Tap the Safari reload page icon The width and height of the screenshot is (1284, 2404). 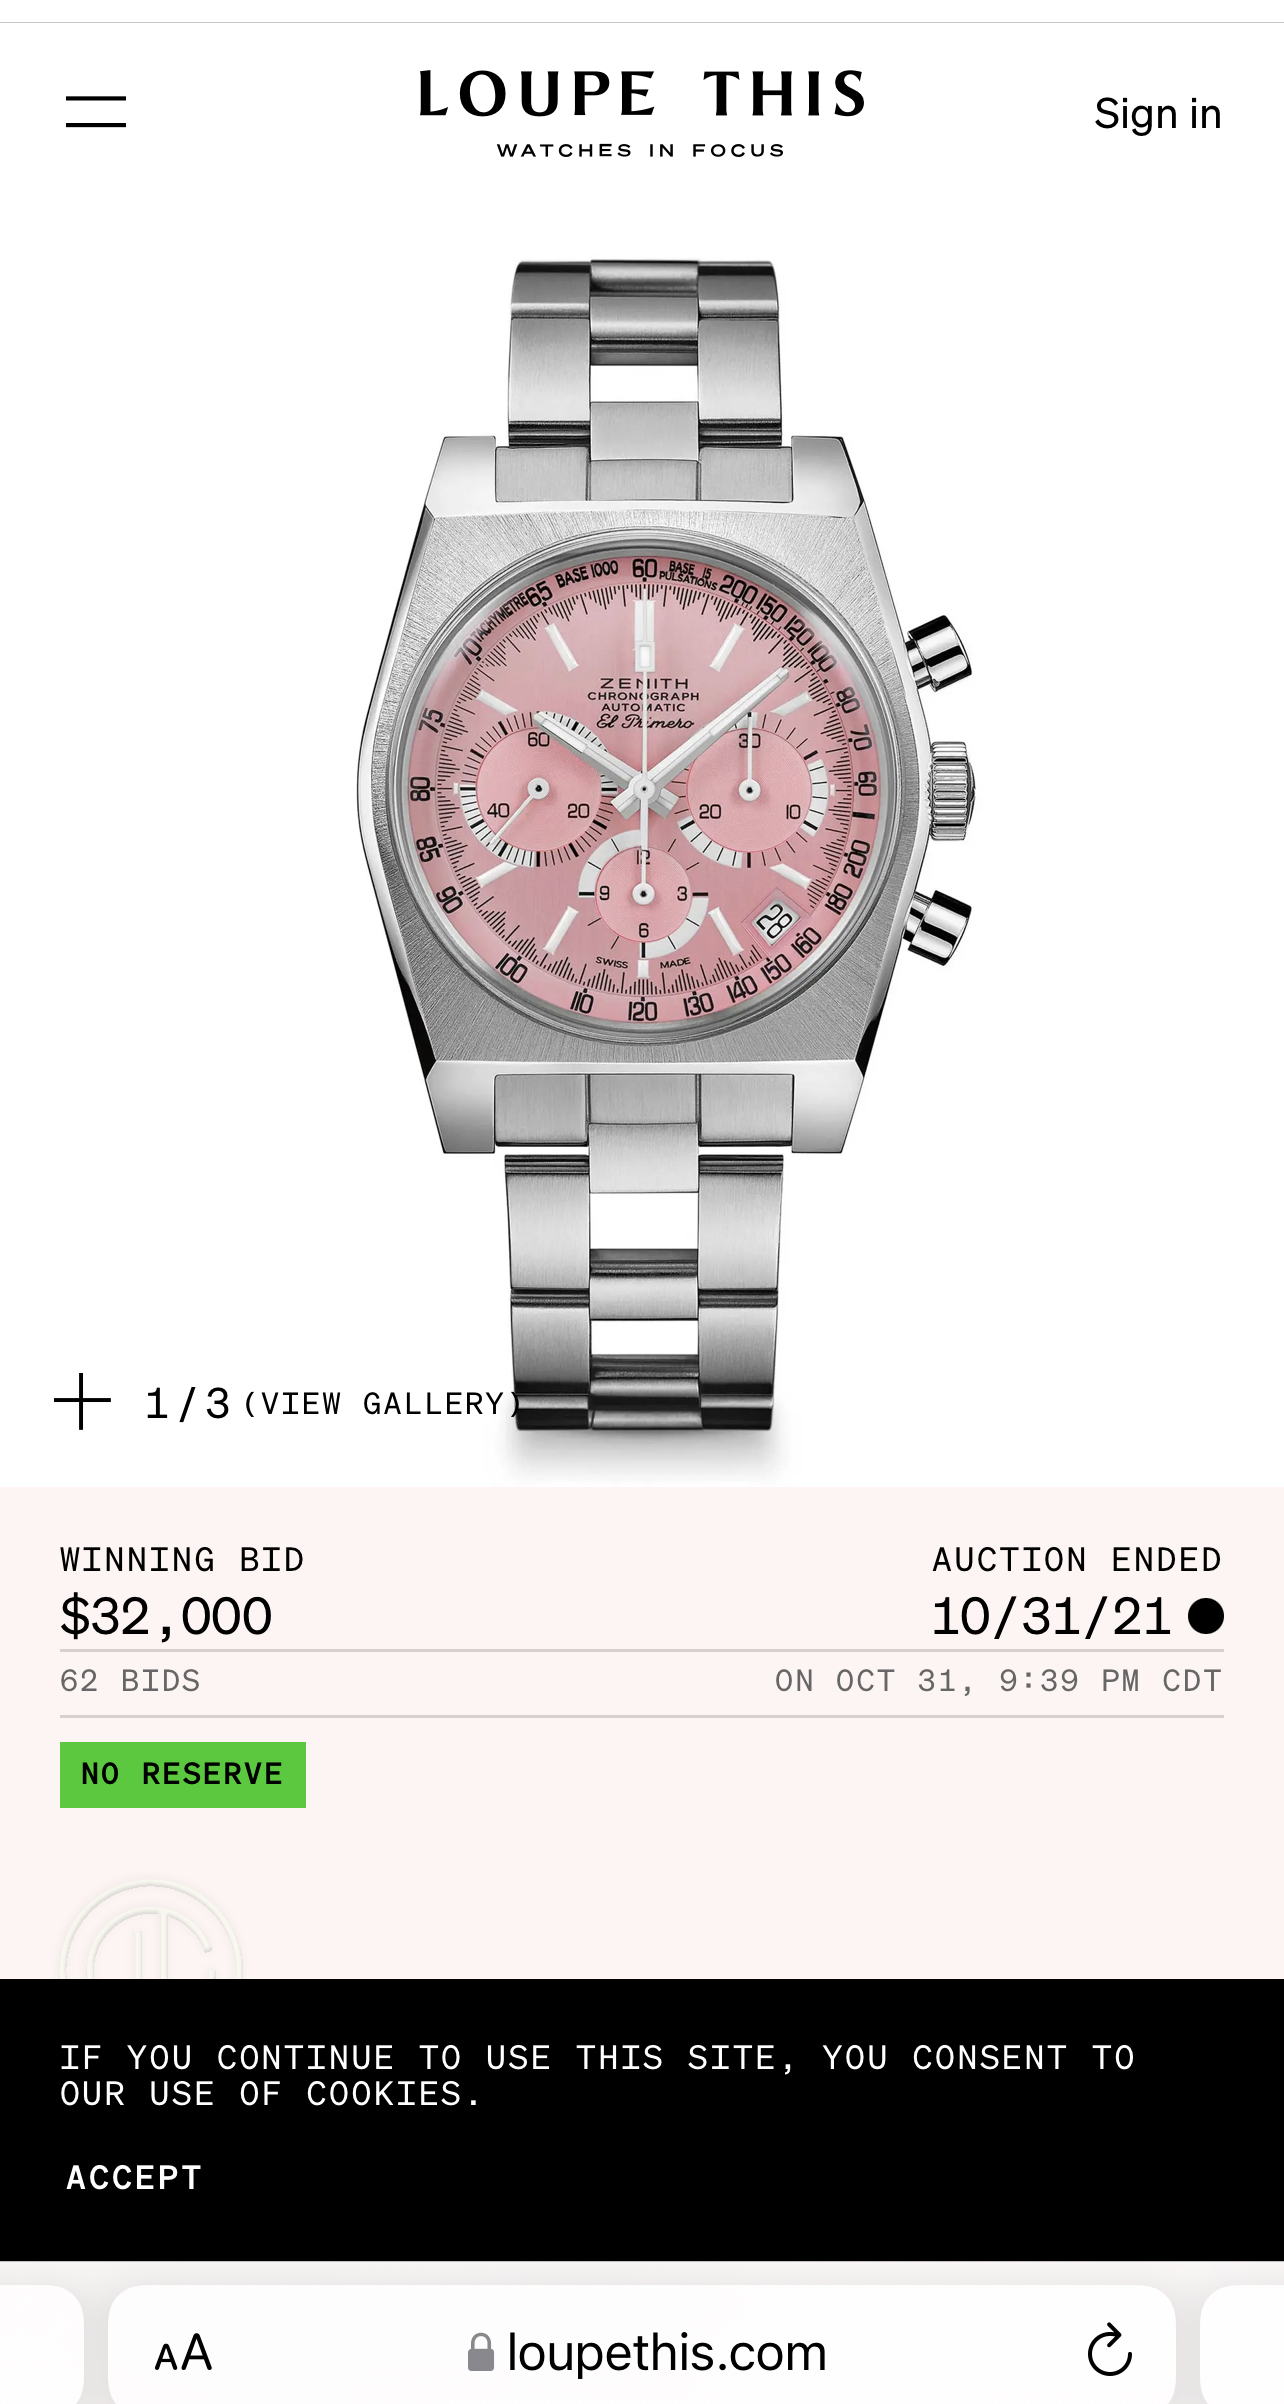[x=1109, y=2351]
